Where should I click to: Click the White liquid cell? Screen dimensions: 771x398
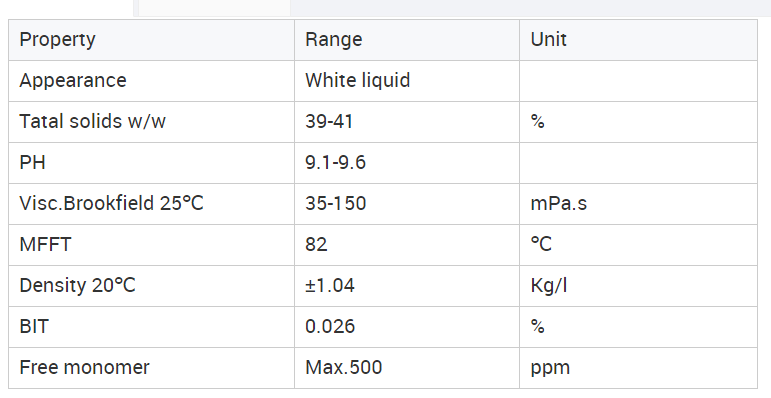(407, 81)
